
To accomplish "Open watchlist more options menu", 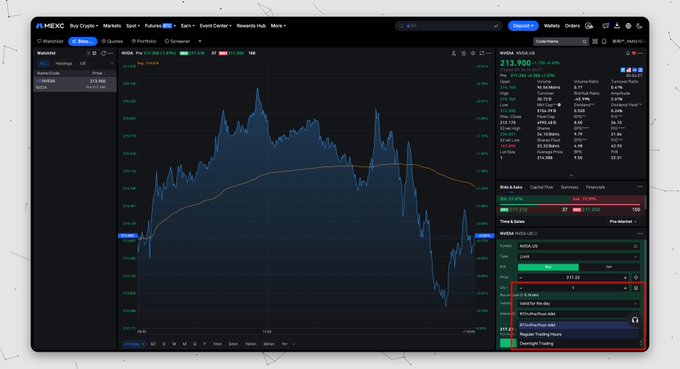I will (x=110, y=53).
